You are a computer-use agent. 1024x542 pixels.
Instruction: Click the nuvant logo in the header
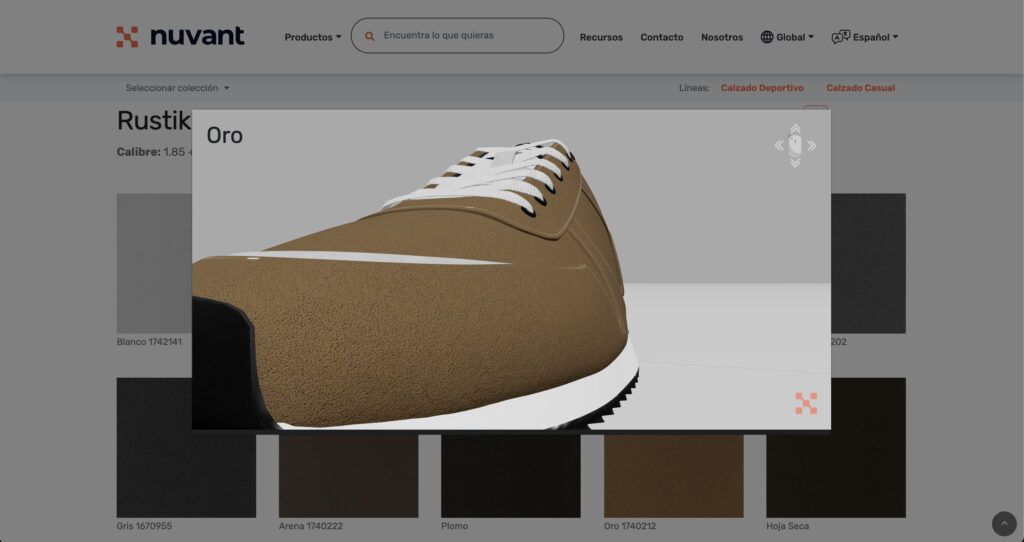180,37
